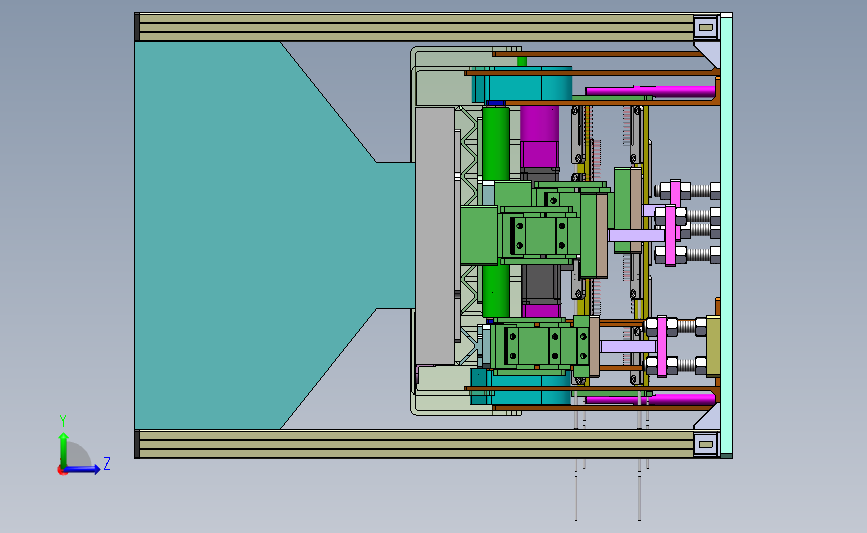867x533 pixels.
Task: Click the bottom-right corner bracket connector
Action: (x=706, y=444)
